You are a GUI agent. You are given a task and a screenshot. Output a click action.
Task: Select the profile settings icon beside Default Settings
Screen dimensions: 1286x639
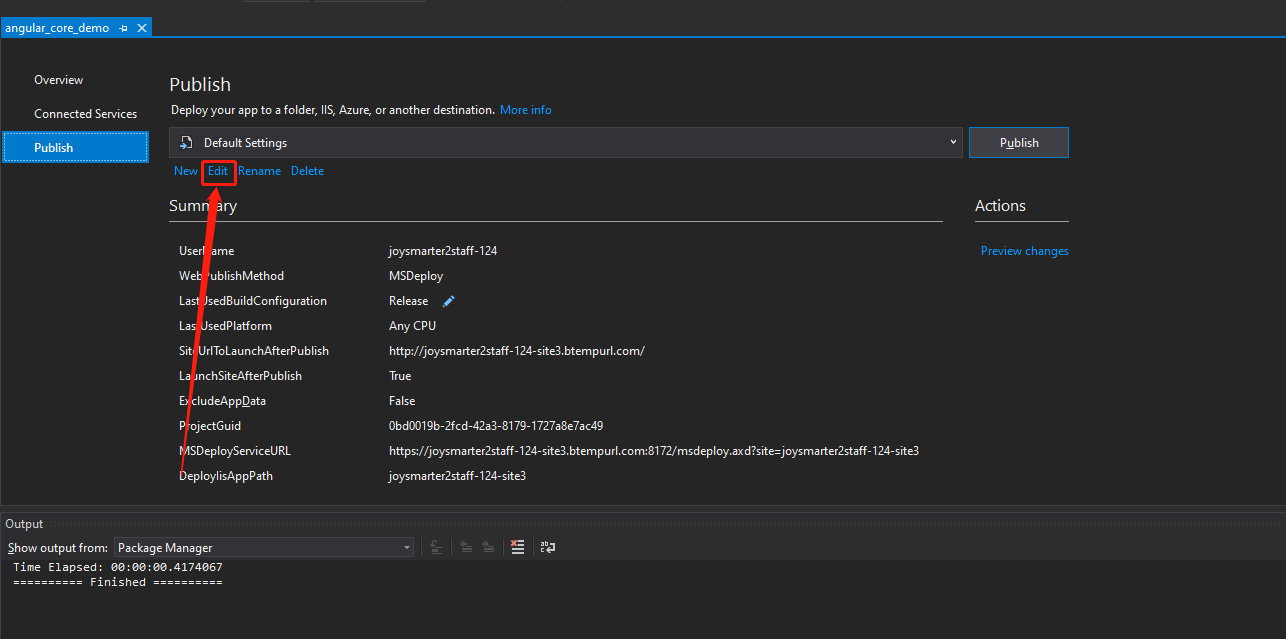click(185, 141)
